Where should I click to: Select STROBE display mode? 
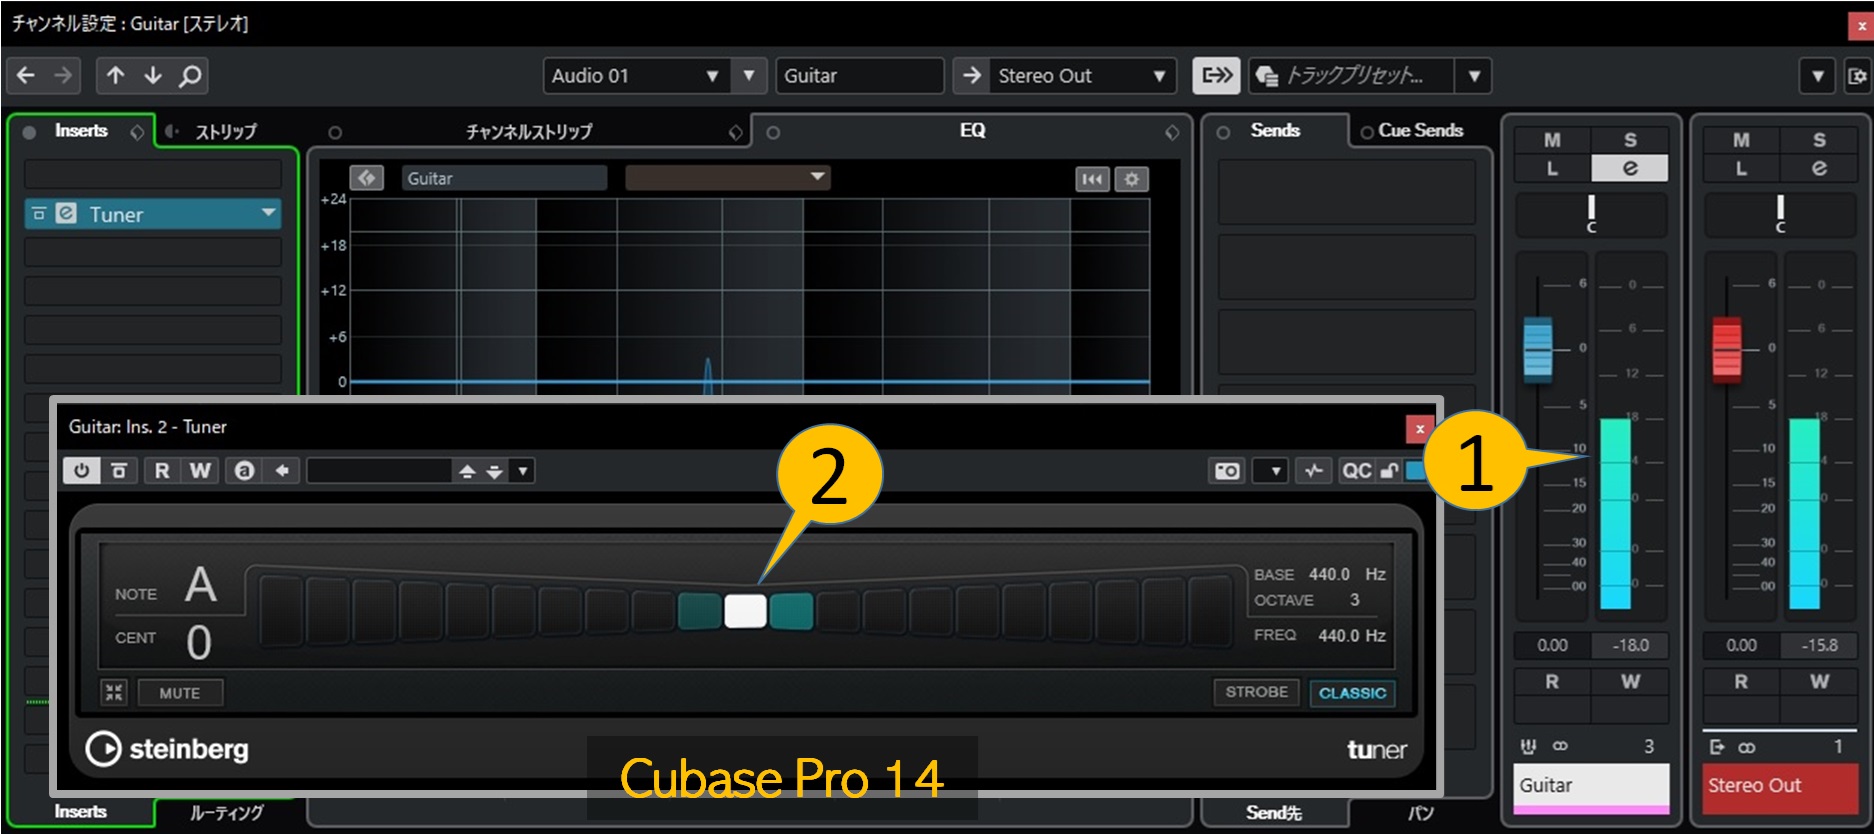pos(1257,692)
